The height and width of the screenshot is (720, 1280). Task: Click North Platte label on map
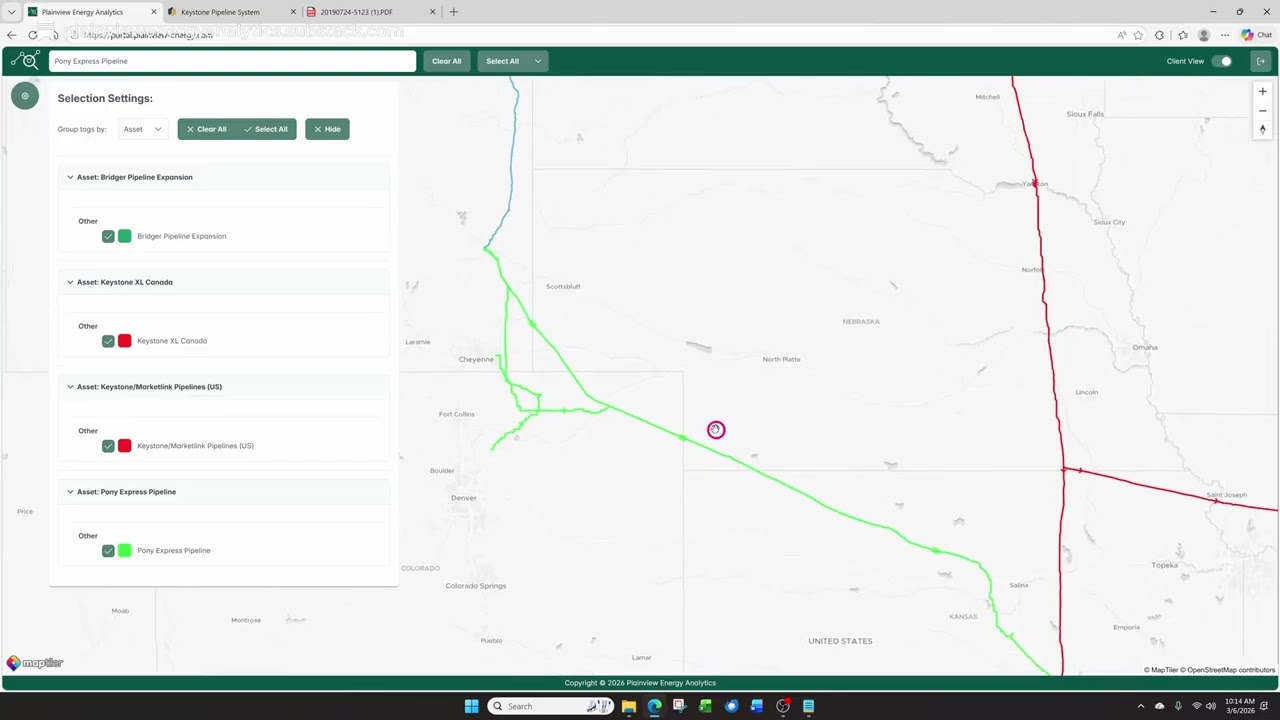click(781, 359)
